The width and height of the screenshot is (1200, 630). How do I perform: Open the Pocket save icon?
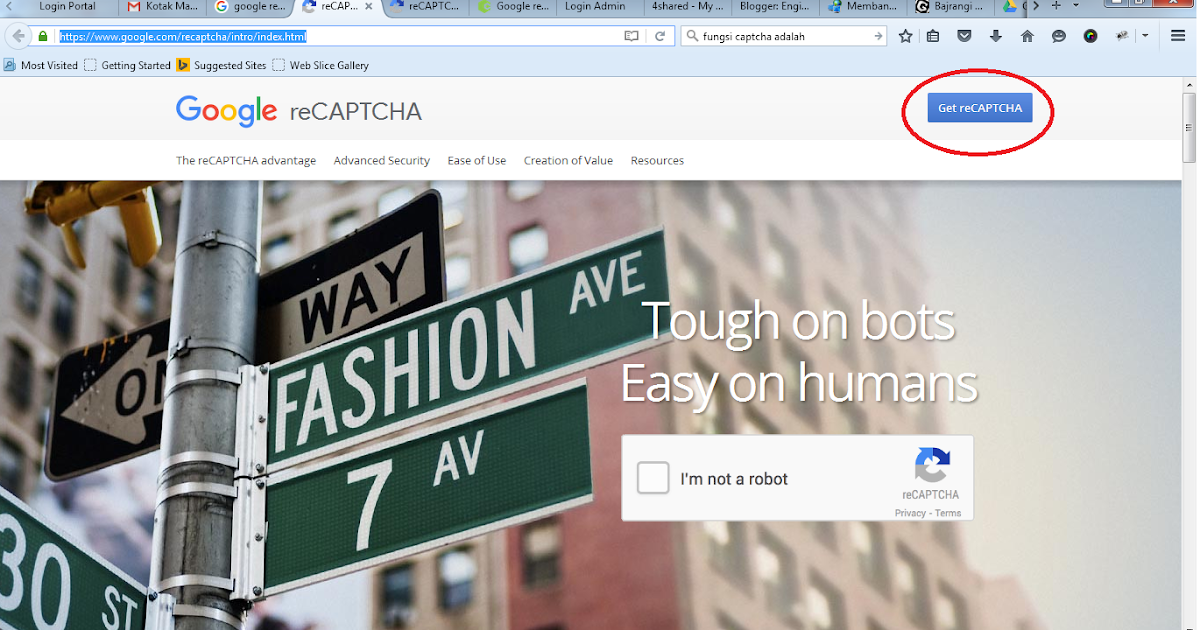click(964, 36)
